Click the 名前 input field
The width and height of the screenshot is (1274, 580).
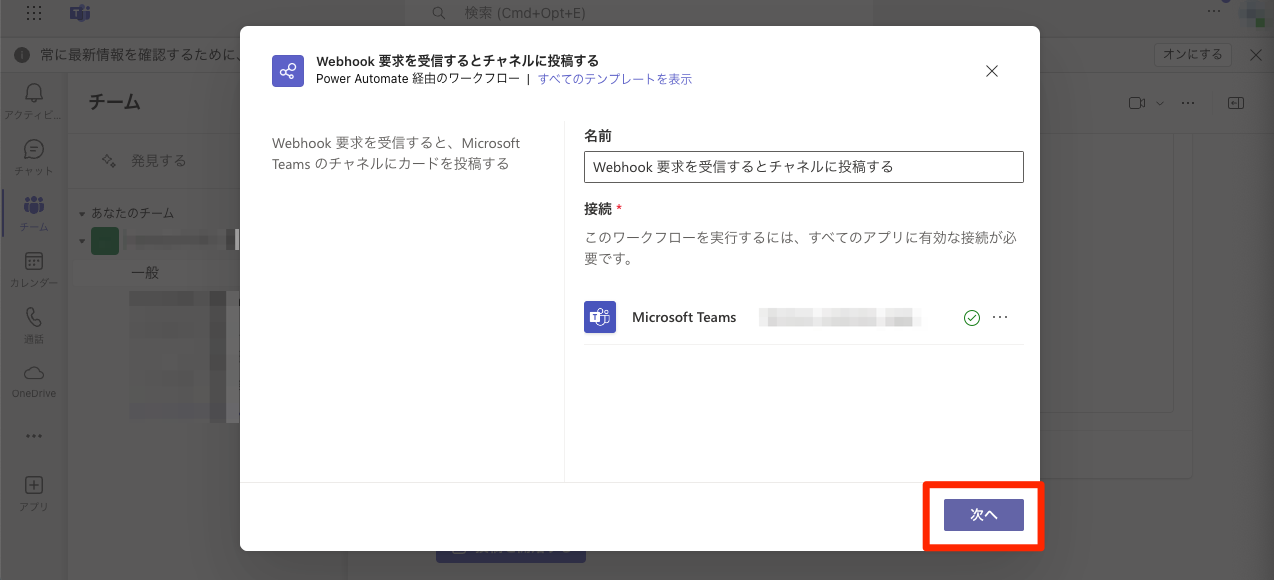coord(803,167)
